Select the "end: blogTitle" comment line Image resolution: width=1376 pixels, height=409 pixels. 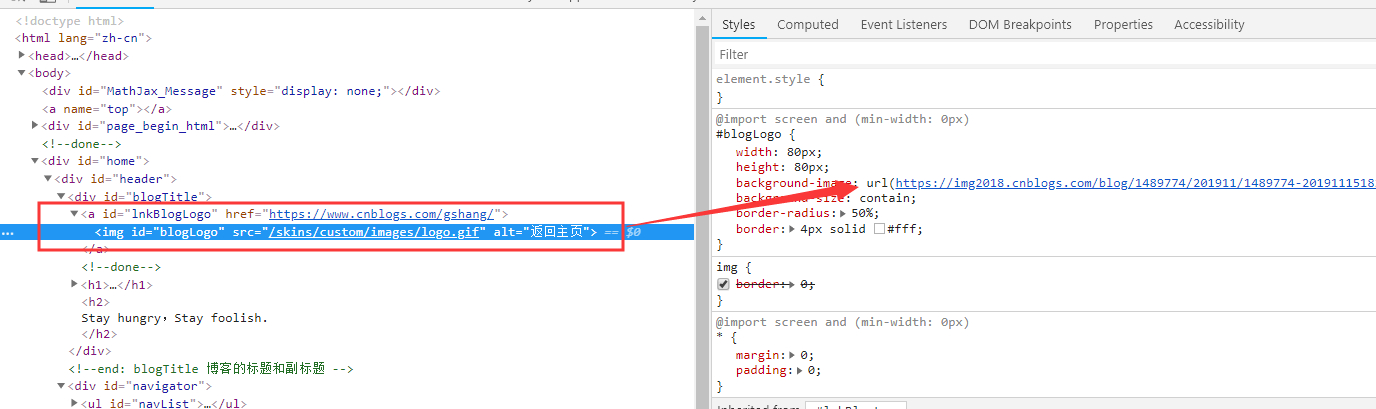pos(211,369)
